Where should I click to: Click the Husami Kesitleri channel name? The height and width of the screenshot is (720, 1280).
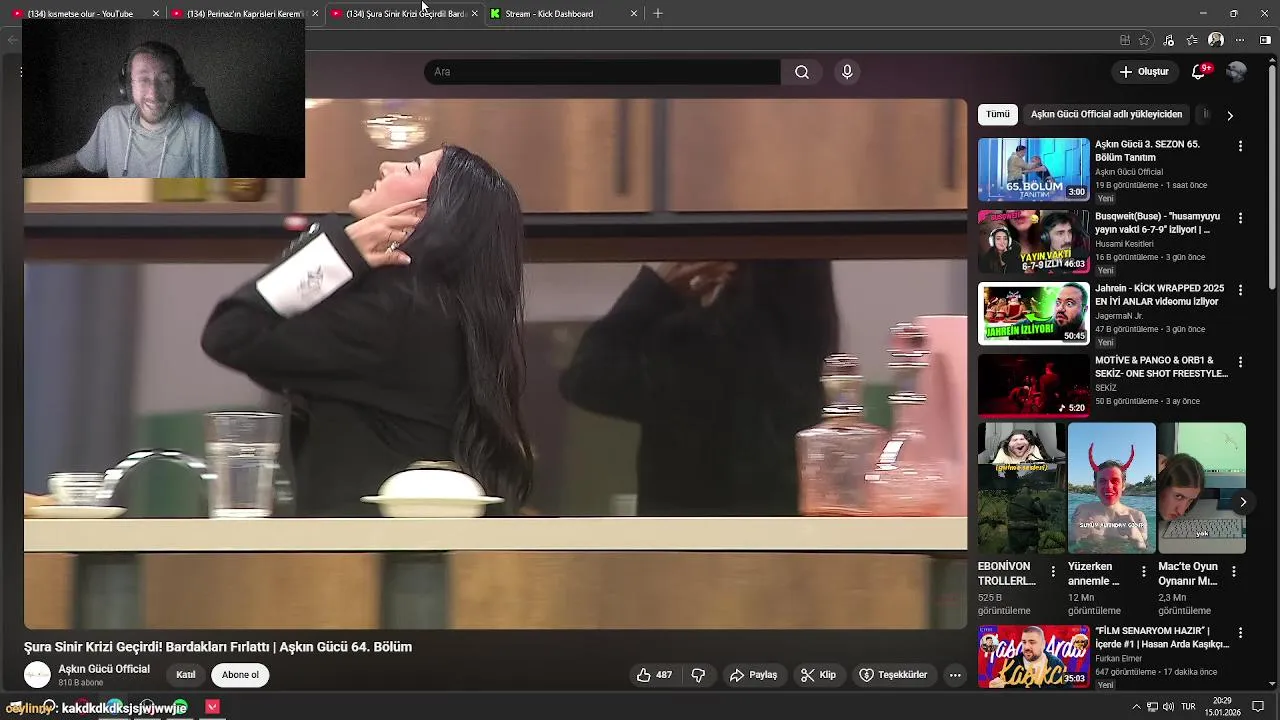1124,244
